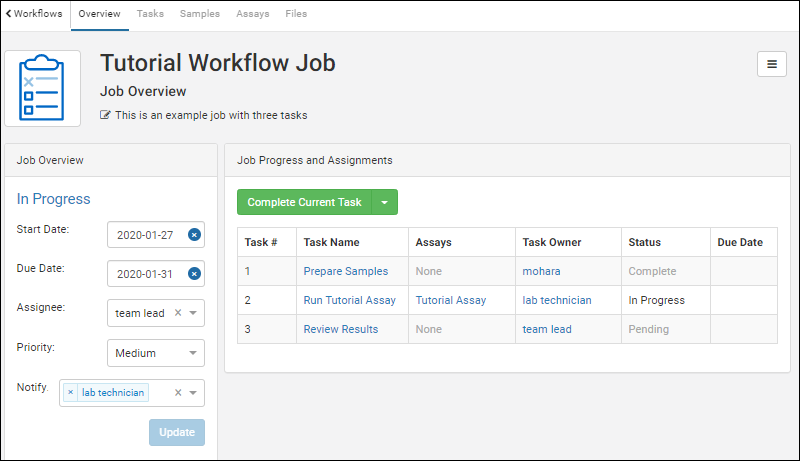Image resolution: width=800 pixels, height=461 pixels.
Task: Open the Samples tab
Action: 200,14
